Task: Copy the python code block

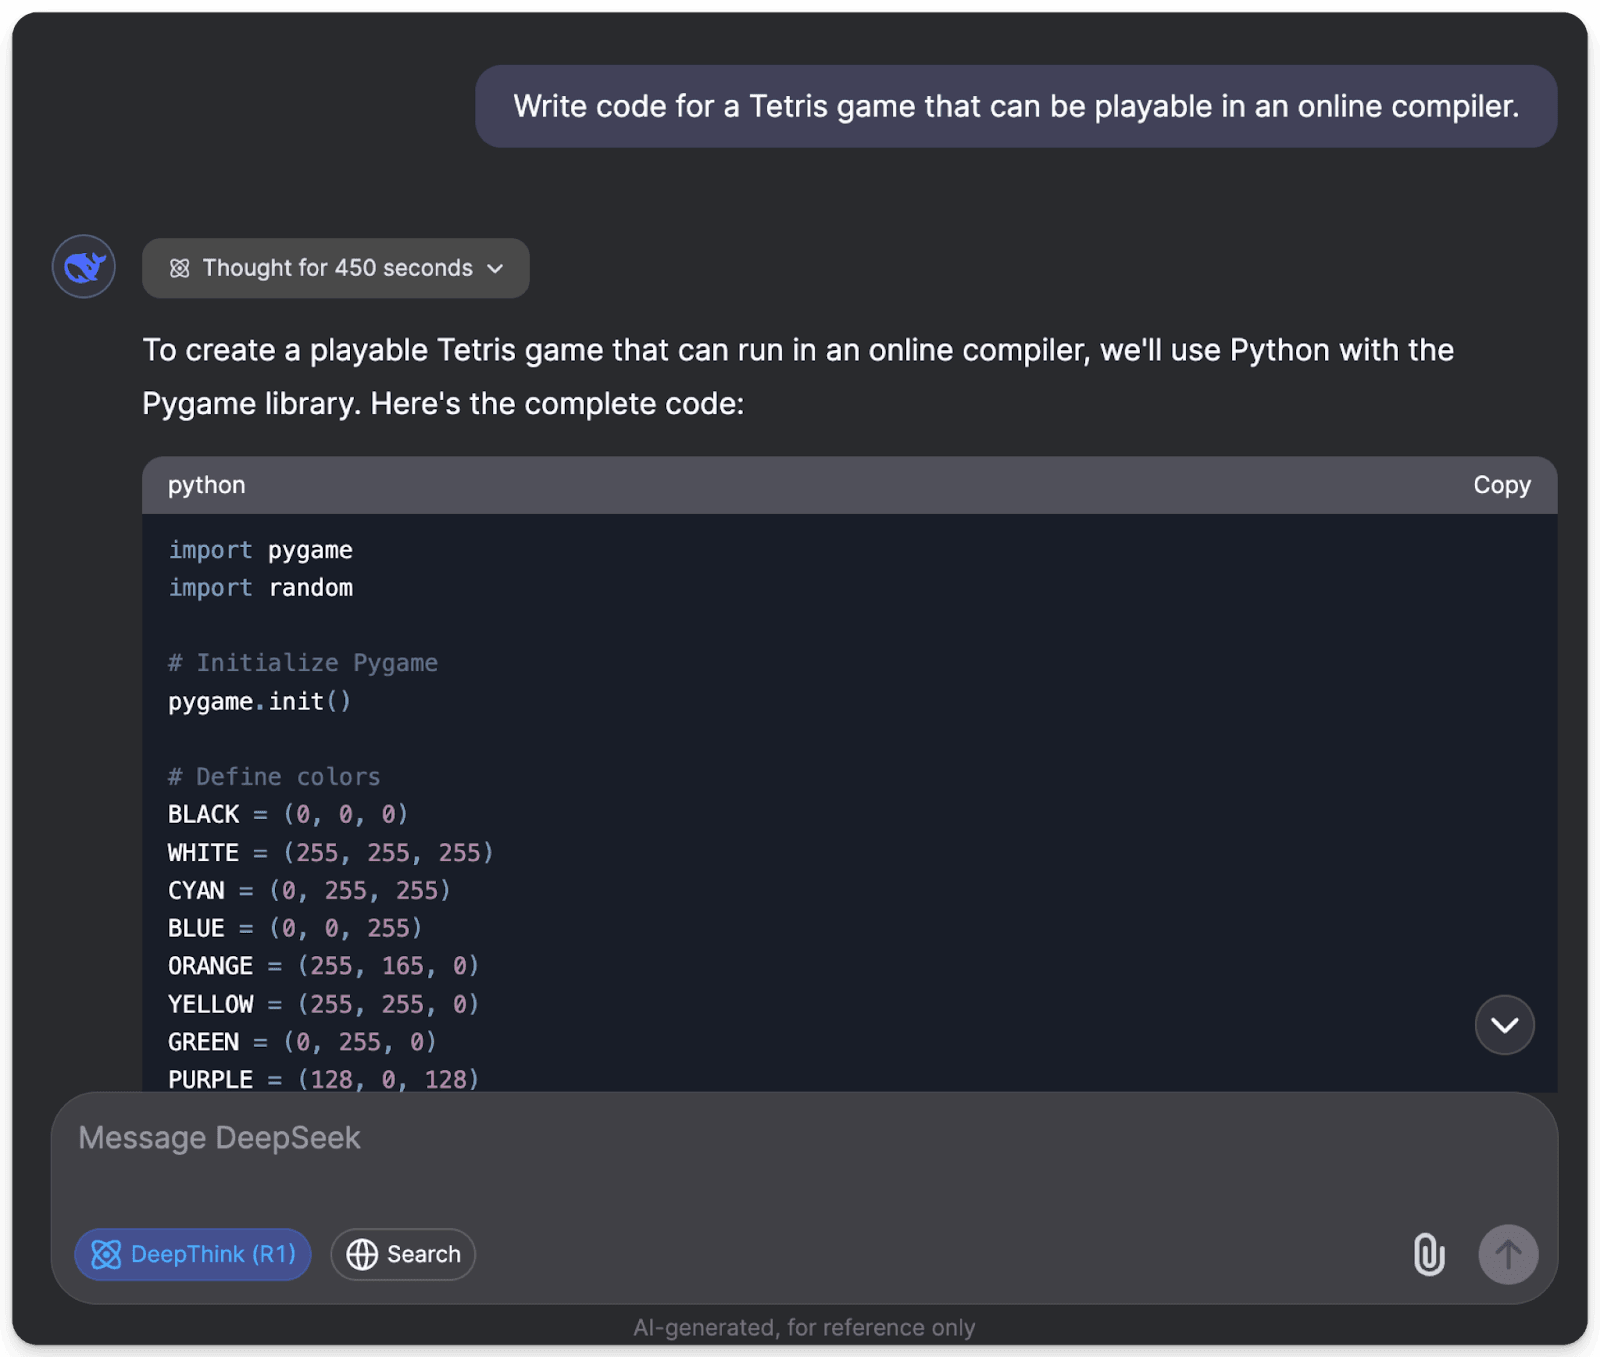Action: point(1501,485)
